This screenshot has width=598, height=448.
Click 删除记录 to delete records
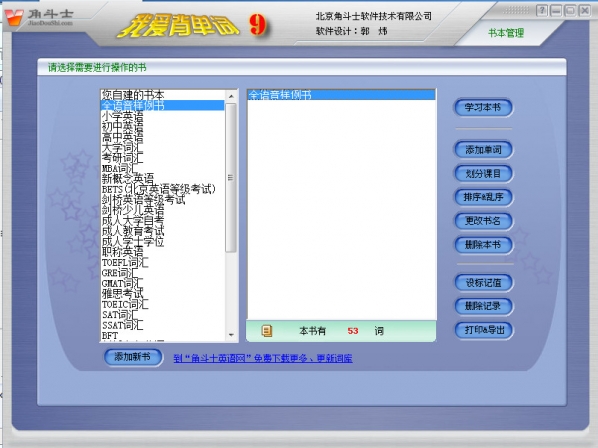click(483, 306)
